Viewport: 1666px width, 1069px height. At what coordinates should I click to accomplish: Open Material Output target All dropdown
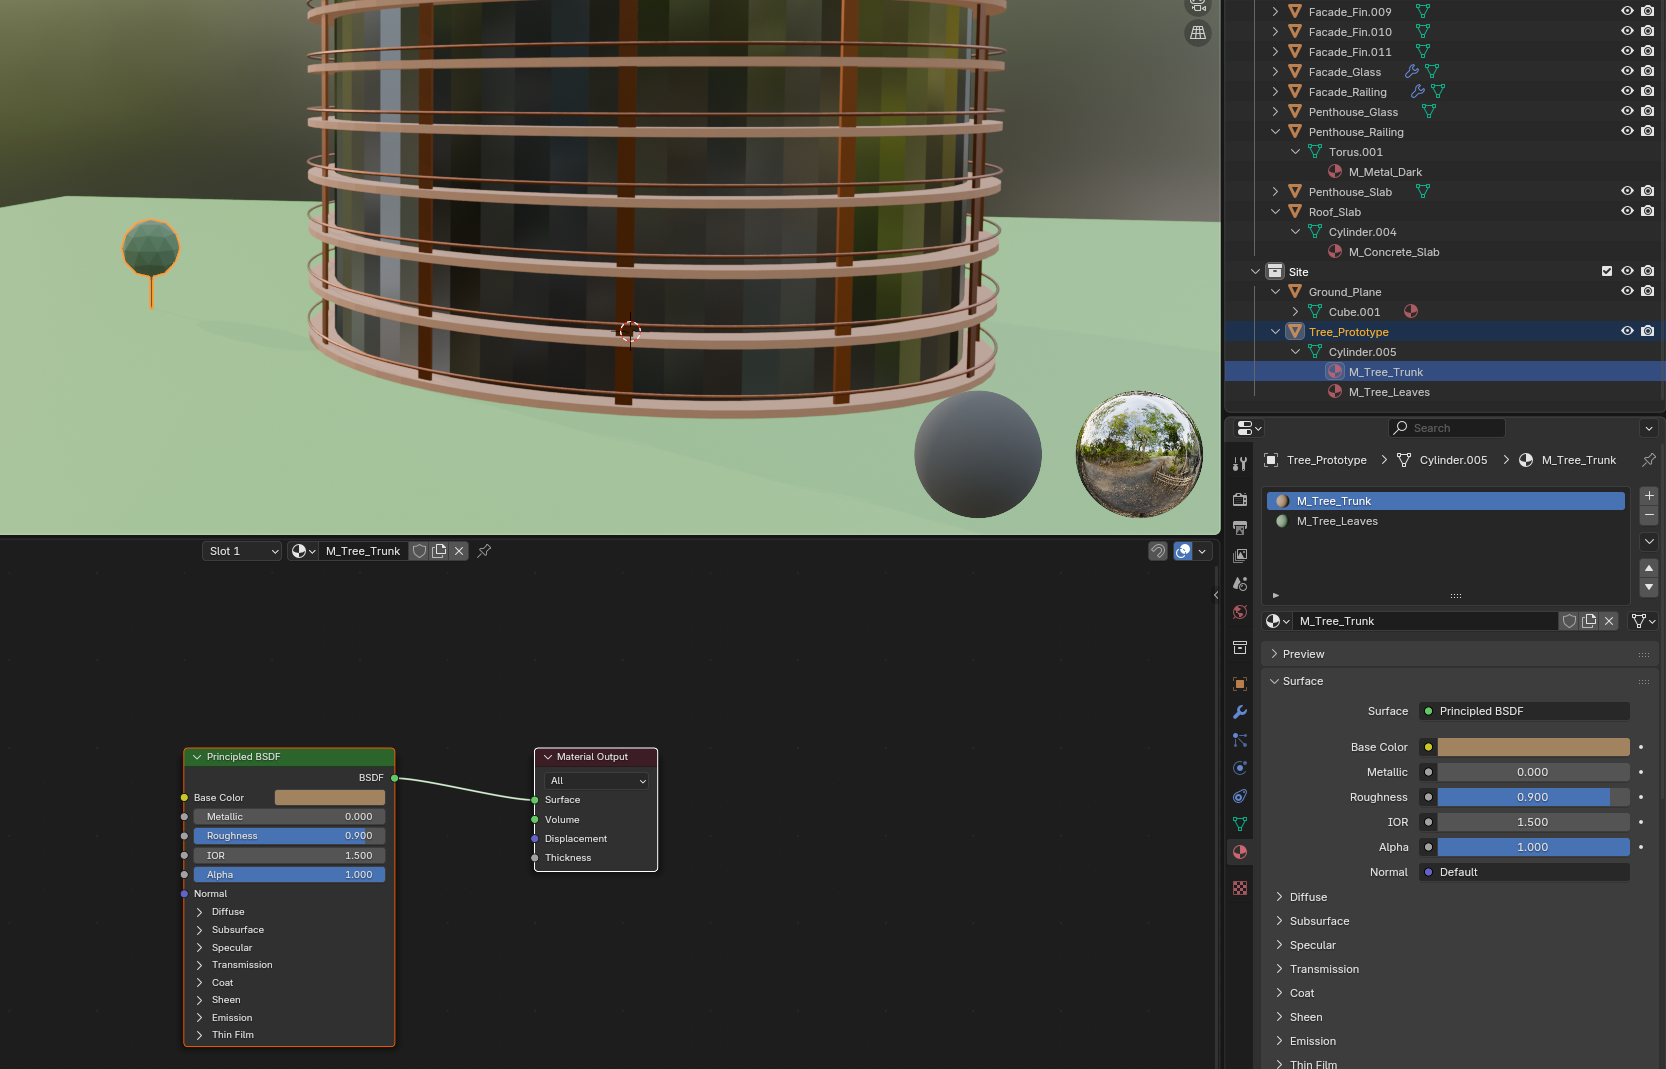[x=597, y=781]
